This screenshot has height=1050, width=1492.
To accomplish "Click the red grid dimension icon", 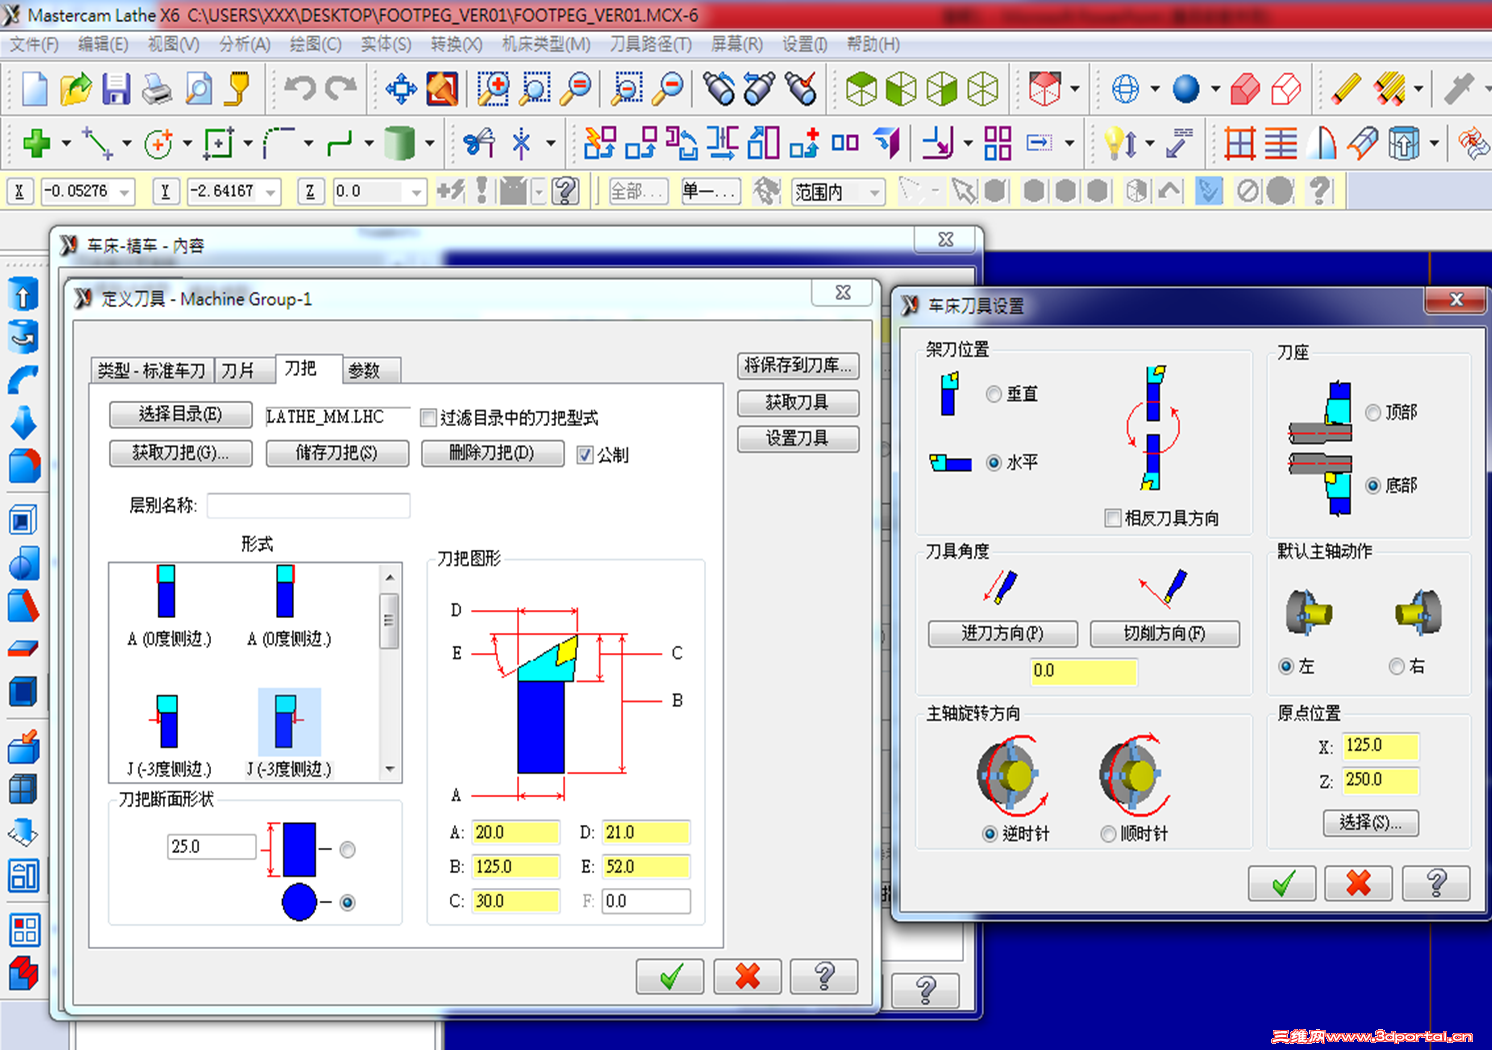I will point(1240,143).
